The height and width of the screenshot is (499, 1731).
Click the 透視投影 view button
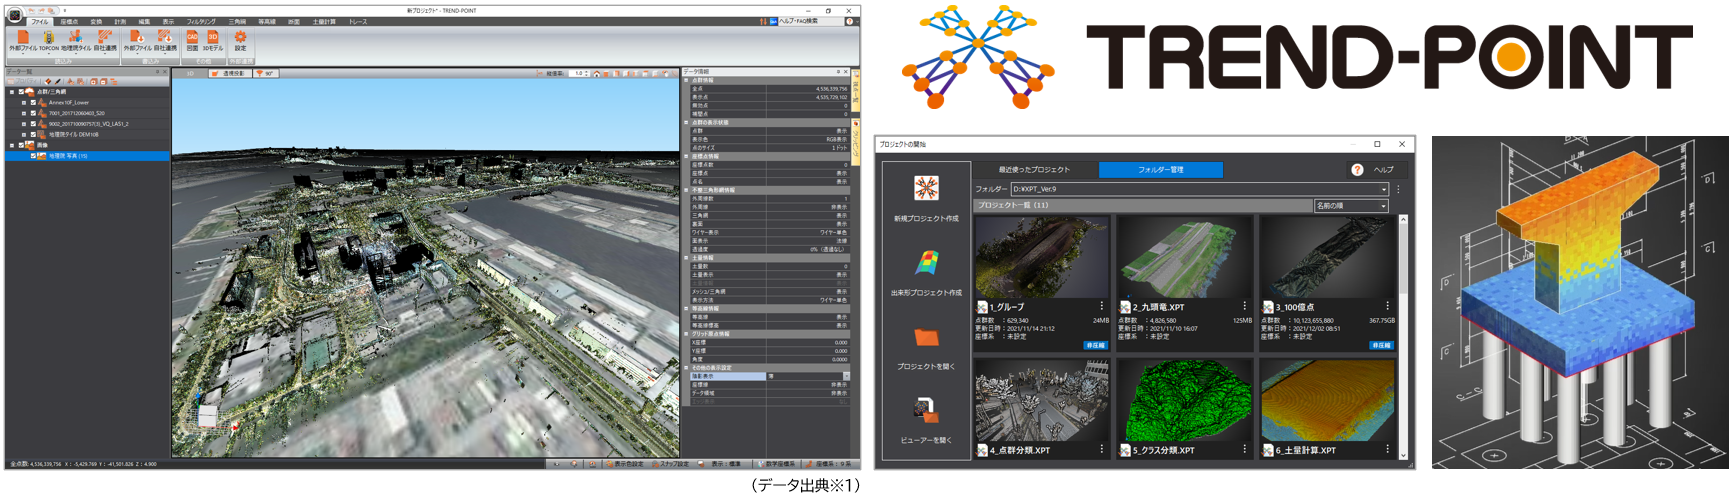pyautogui.click(x=230, y=73)
